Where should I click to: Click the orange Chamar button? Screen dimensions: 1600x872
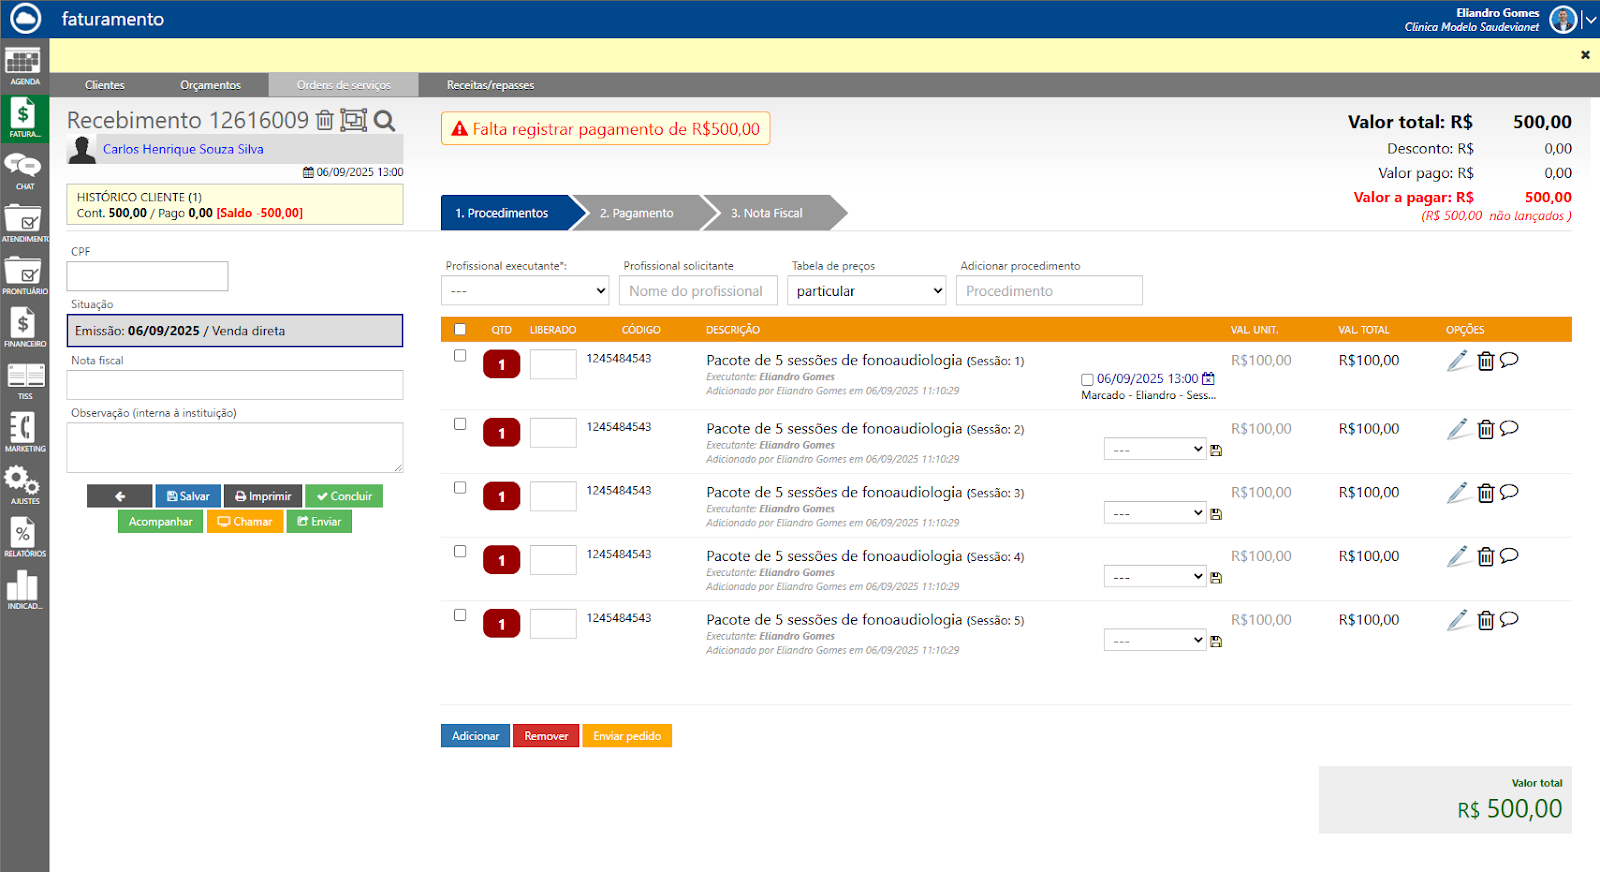[x=245, y=522]
